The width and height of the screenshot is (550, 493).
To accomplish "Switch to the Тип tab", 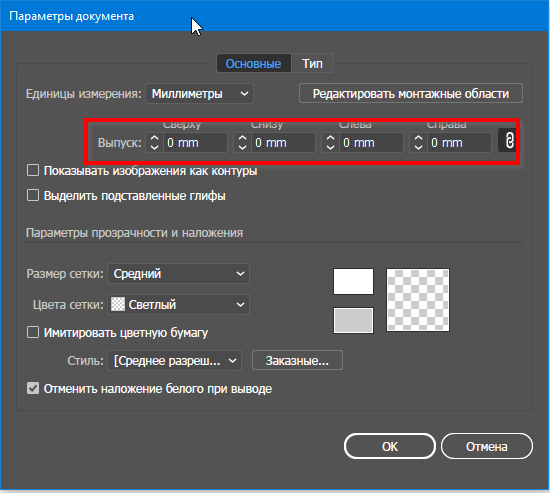I will pos(312,64).
